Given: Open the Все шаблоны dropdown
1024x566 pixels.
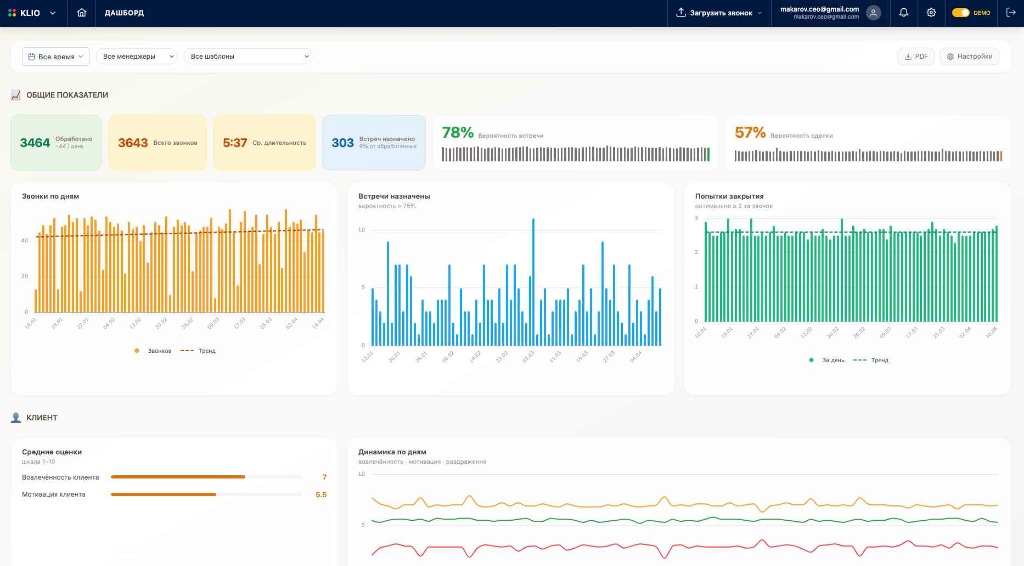Looking at the screenshot, I should click(248, 57).
